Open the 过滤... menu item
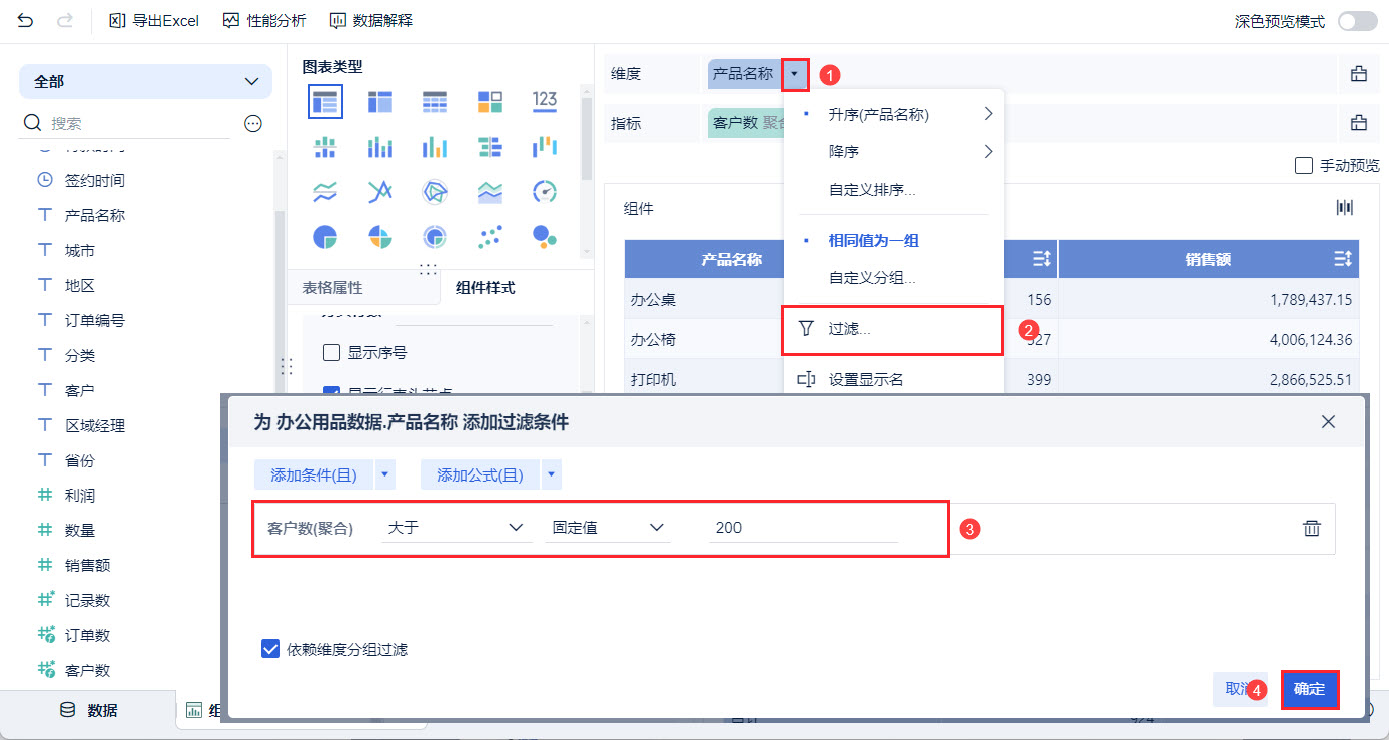 892,329
